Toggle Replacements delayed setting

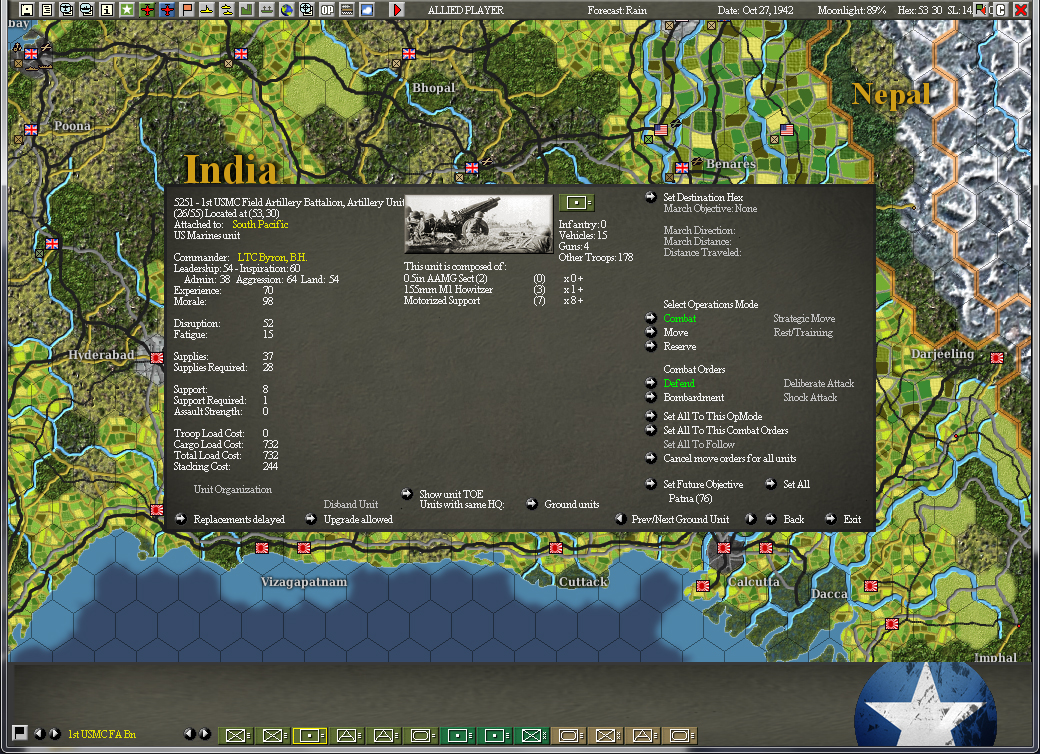(x=239, y=519)
